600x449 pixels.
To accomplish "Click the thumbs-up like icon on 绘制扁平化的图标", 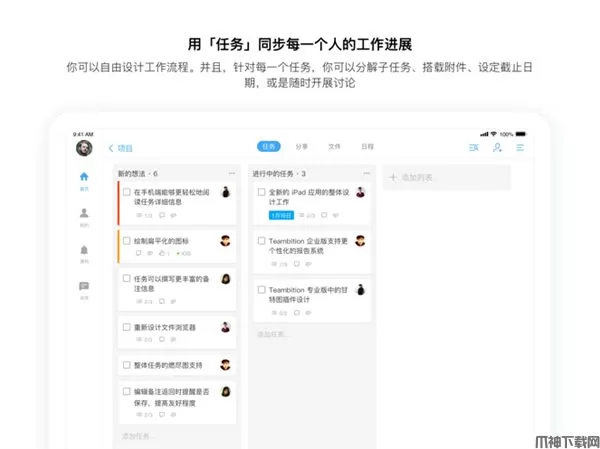I will click(162, 253).
